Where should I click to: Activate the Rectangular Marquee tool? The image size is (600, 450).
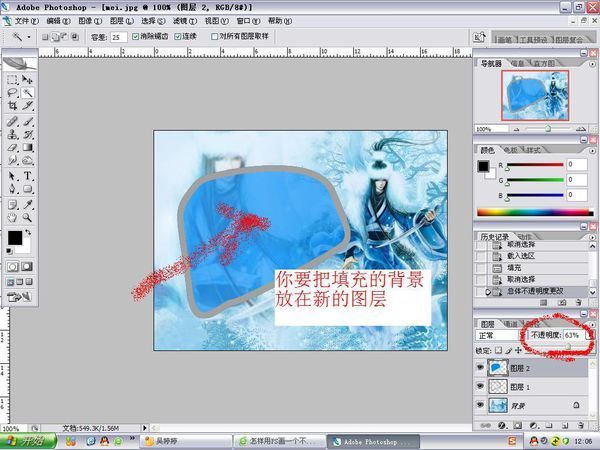click(12, 77)
